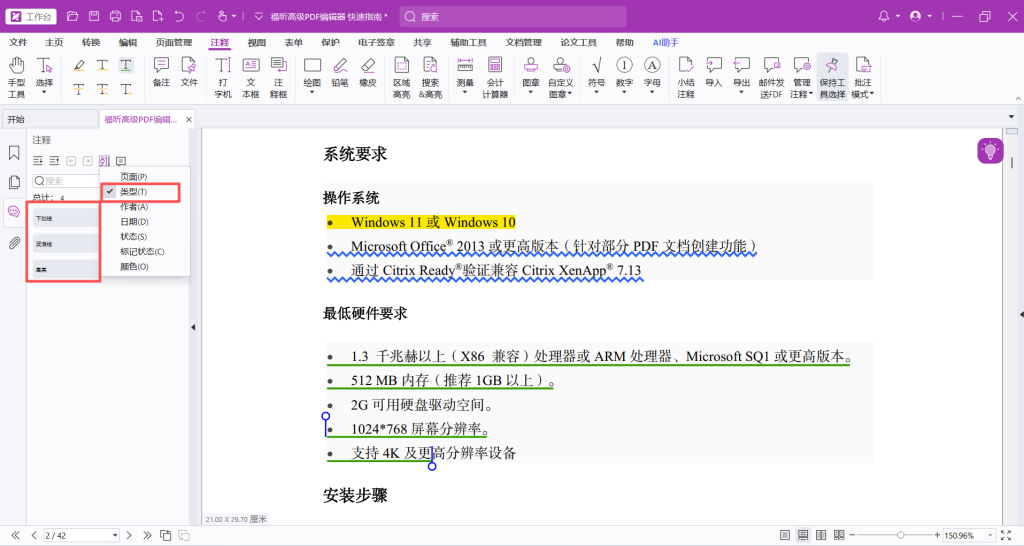1024x546 pixels.
Task: Click the 工作台 workbench button
Action: click(x=31, y=16)
